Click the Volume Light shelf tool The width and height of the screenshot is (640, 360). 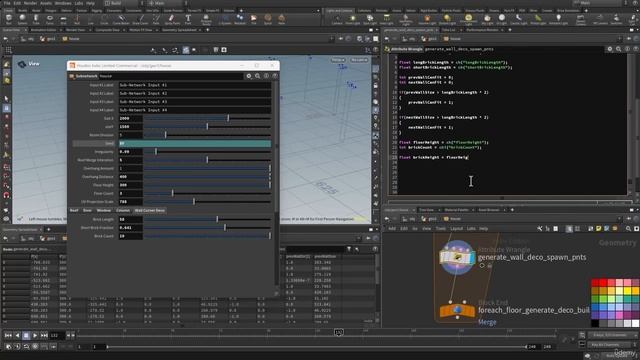427,19
